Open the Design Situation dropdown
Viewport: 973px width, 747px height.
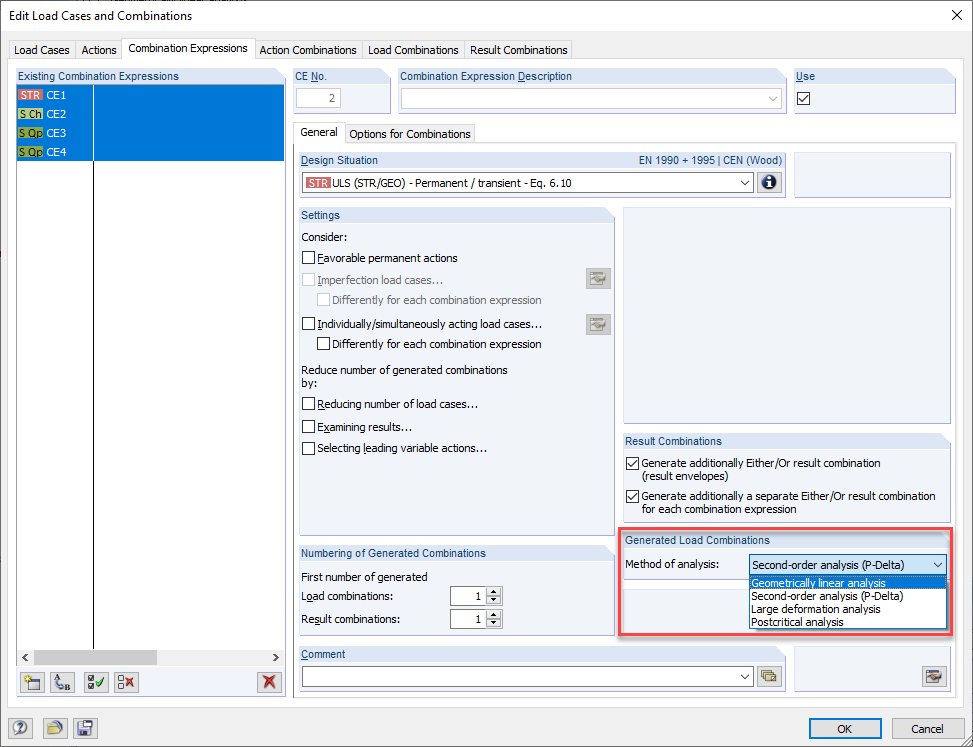click(745, 183)
